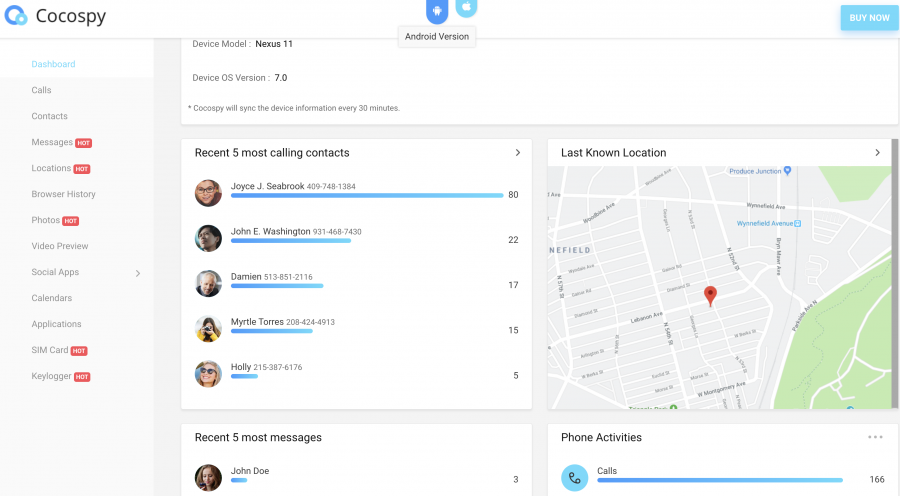Click the Recent 5 most messages heading

coord(258,437)
